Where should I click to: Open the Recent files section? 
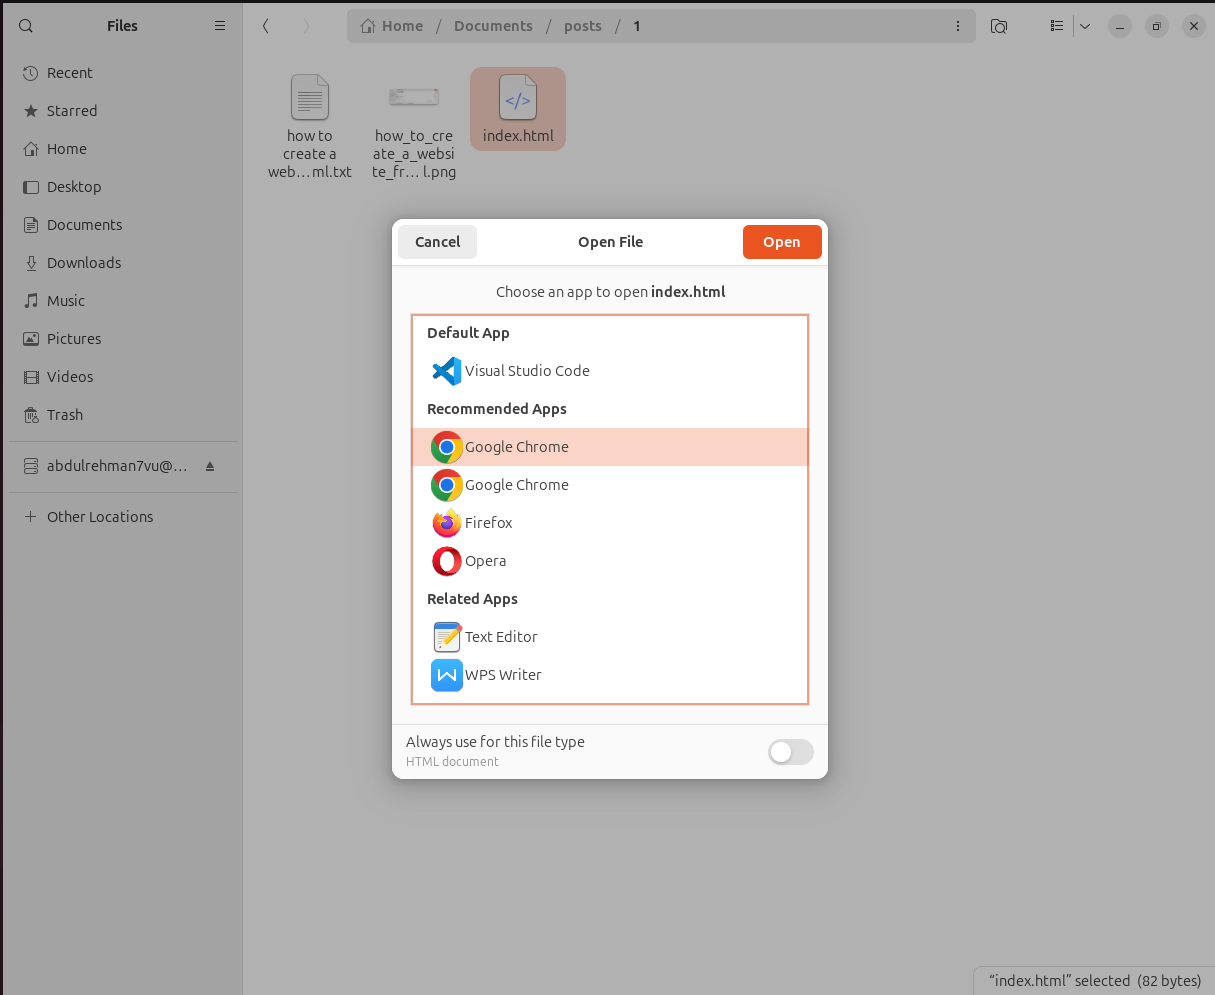coord(69,72)
